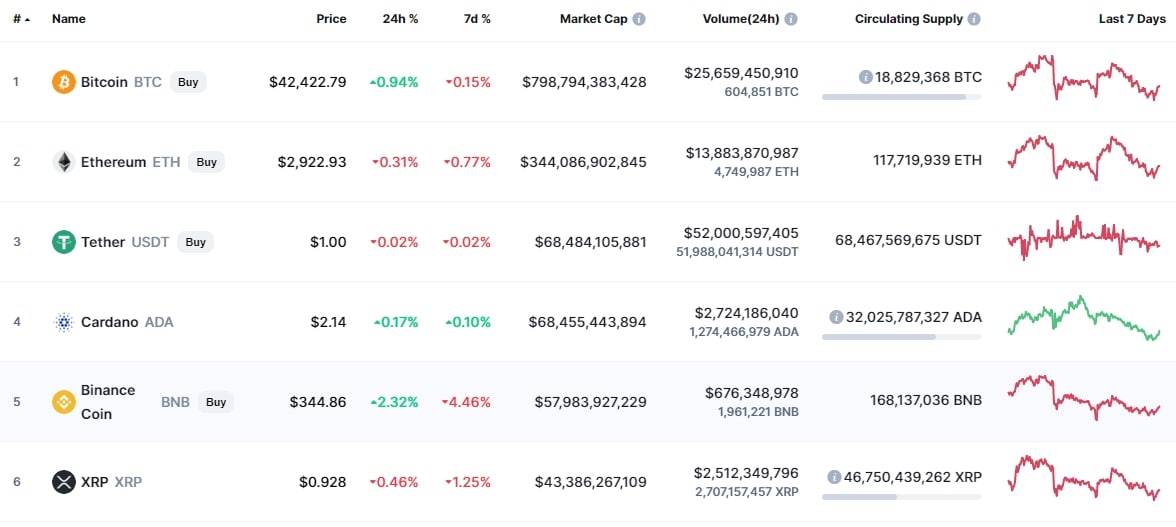Click the XRP logo icon
1176x527 pixels.
64,481
